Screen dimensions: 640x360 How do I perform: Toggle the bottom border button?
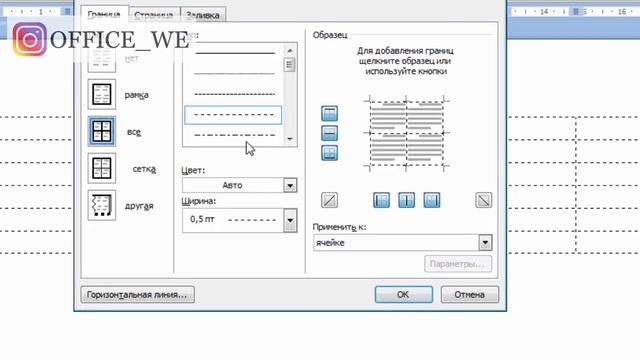329,153
